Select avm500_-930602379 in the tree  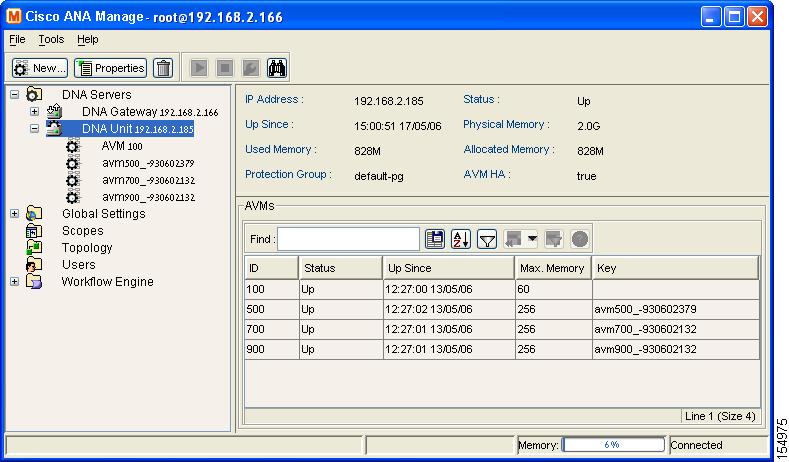pyautogui.click(x=148, y=163)
